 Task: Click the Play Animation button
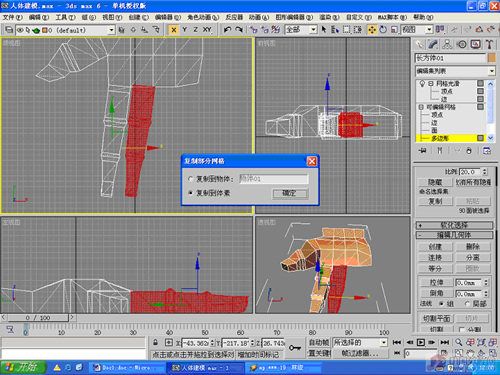(x=421, y=342)
